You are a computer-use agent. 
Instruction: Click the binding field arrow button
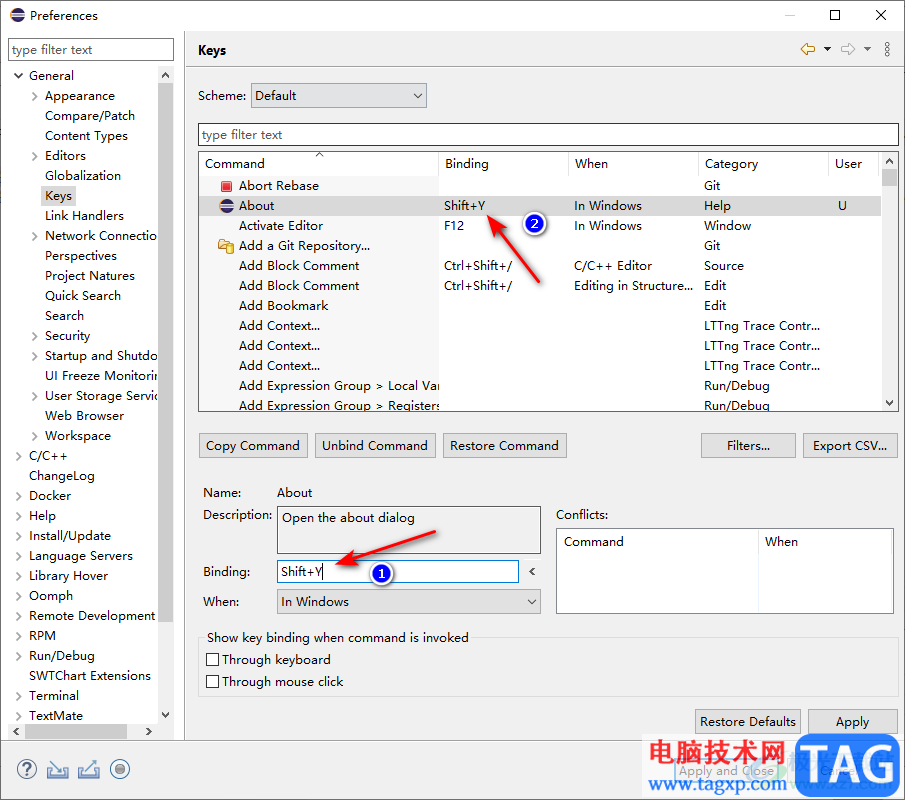(532, 571)
